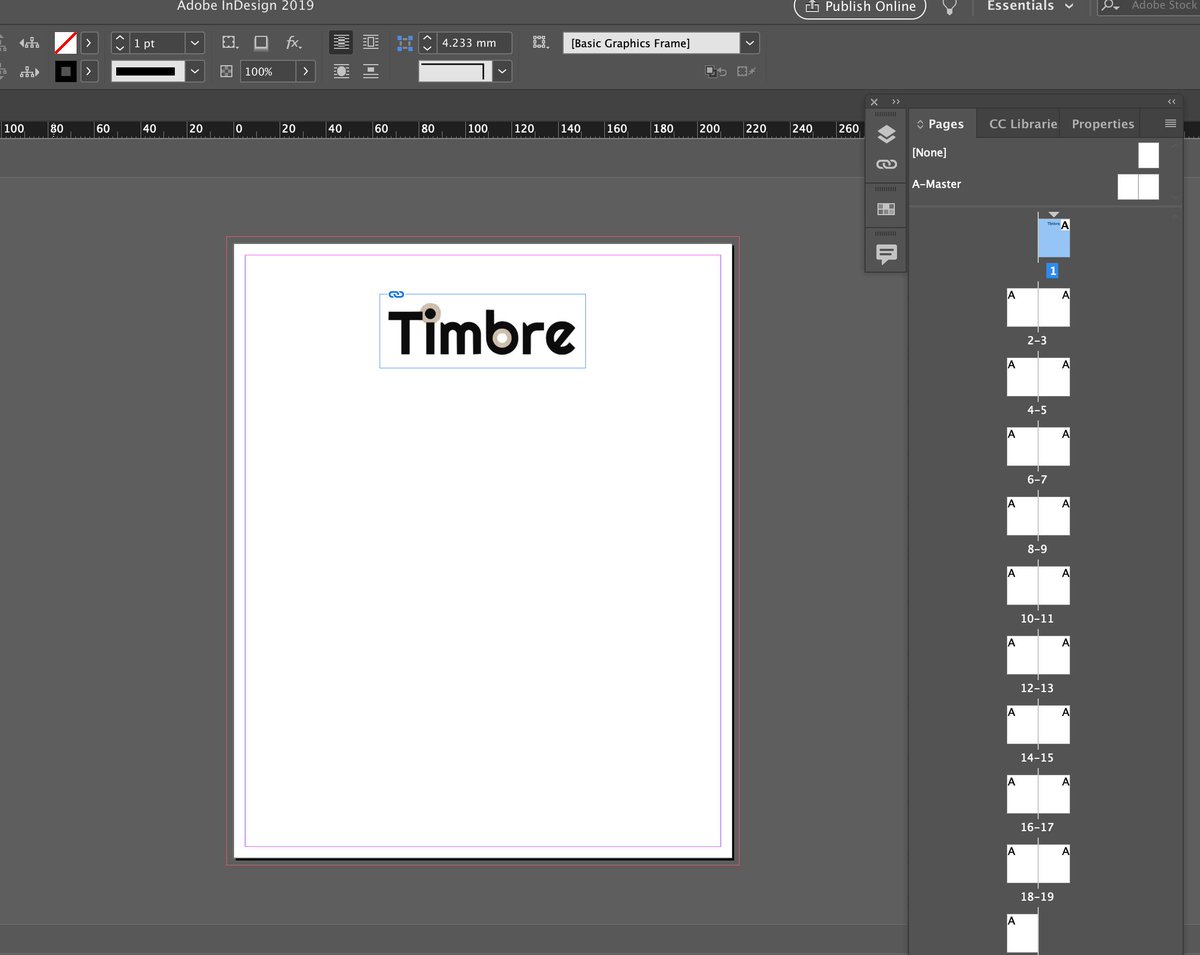
Task: Select spread 12–13 thumbnail
Action: click(1038, 655)
